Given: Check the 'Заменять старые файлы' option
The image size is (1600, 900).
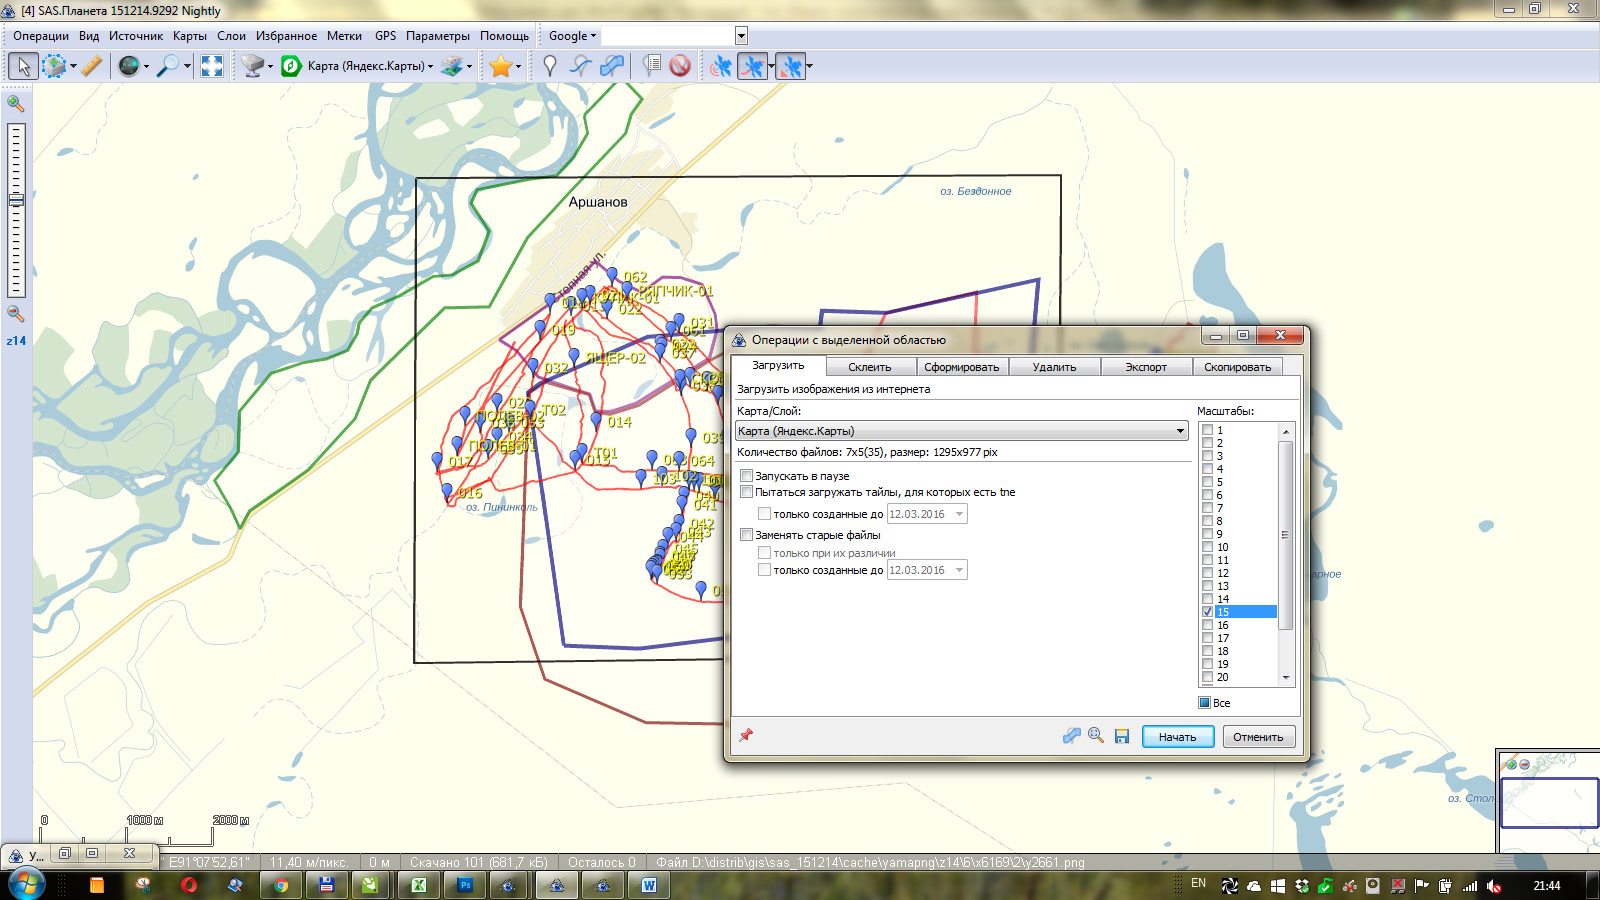Looking at the screenshot, I should point(747,535).
